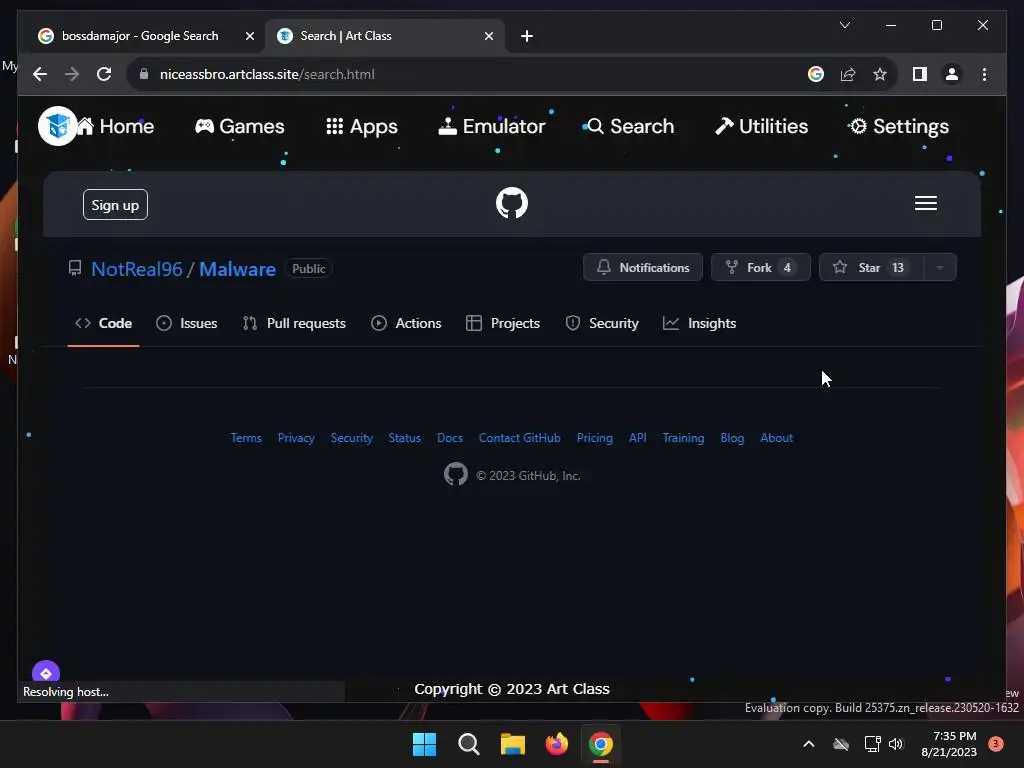The image size is (1024, 768).
Task: View site info via lock icon
Action: (x=144, y=74)
